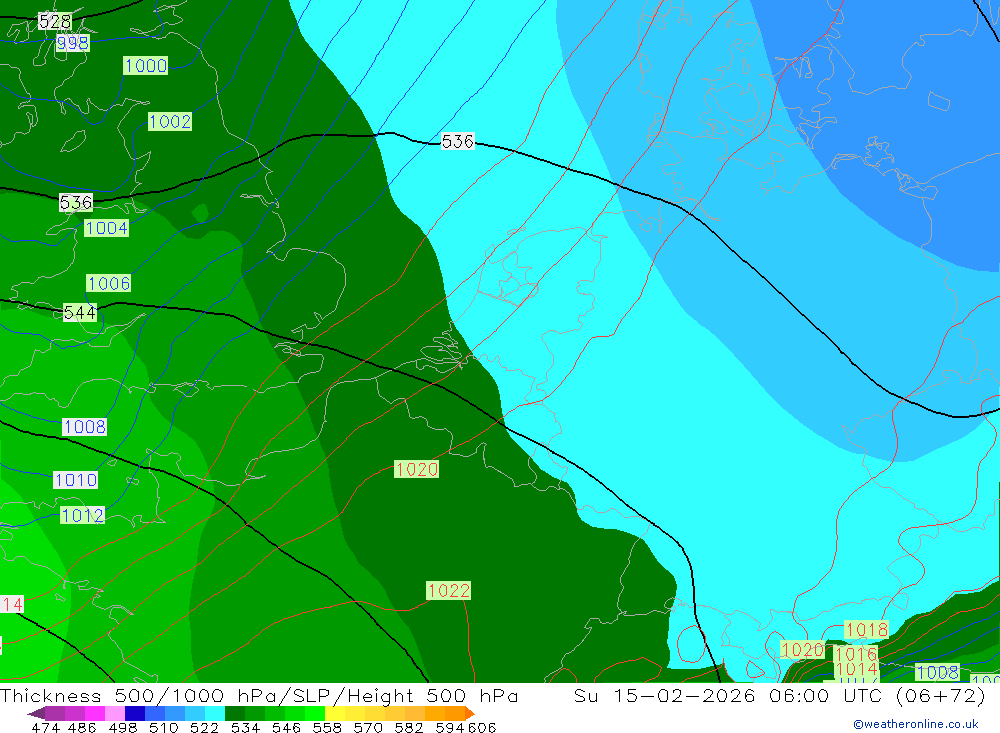
Task: Select the blue 1000 isobar label
Action: (145, 66)
